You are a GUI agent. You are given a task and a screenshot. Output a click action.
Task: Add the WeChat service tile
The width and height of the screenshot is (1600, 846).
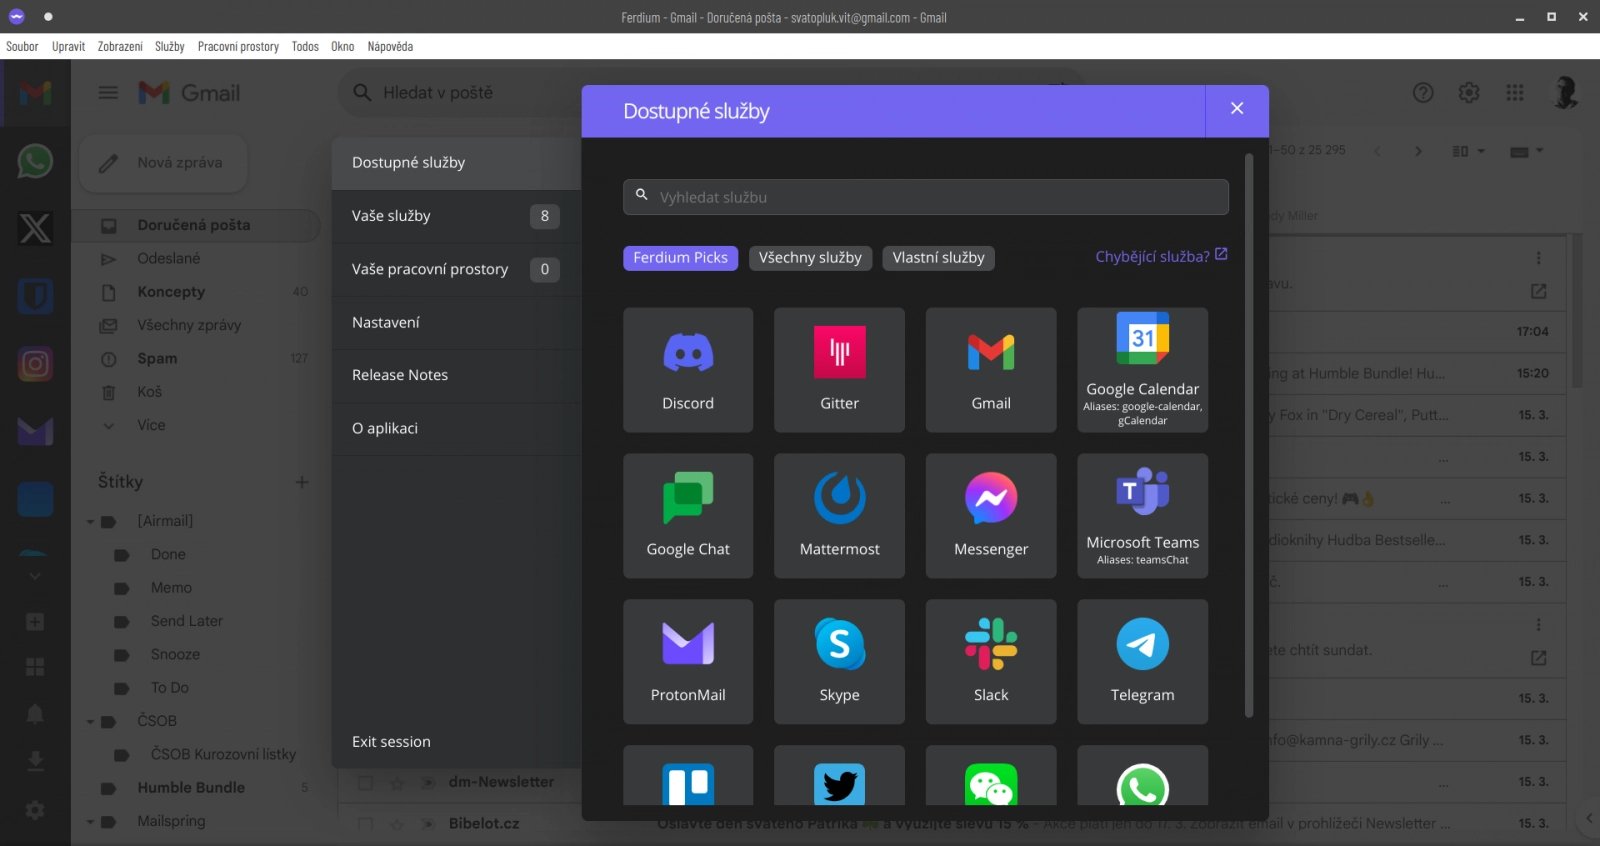(x=991, y=776)
